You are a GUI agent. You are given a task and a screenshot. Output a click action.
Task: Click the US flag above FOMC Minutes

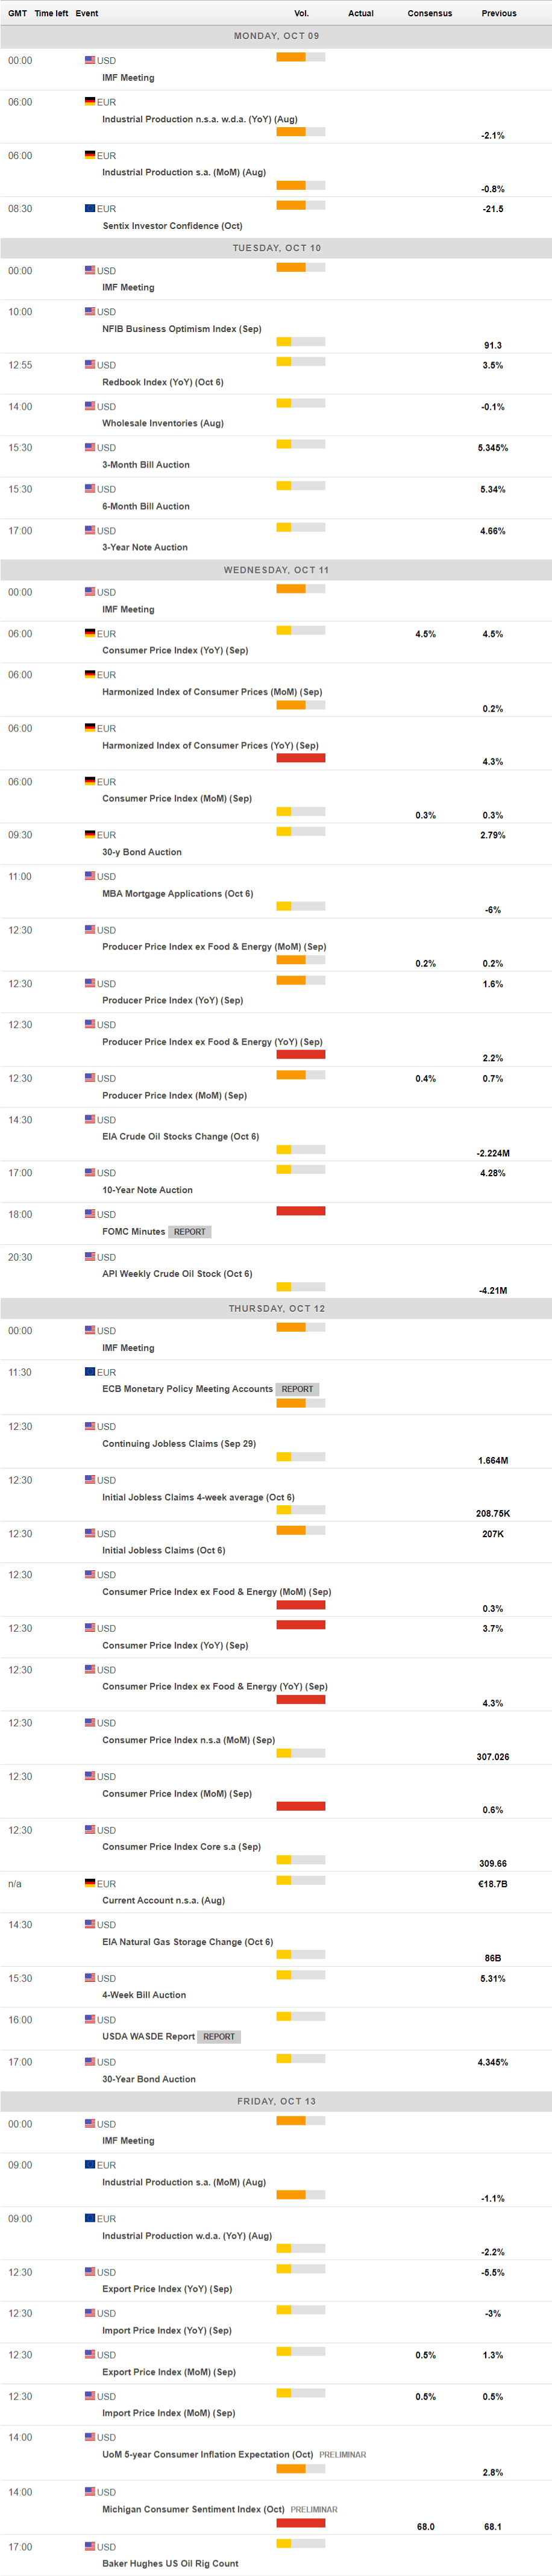click(x=90, y=1214)
